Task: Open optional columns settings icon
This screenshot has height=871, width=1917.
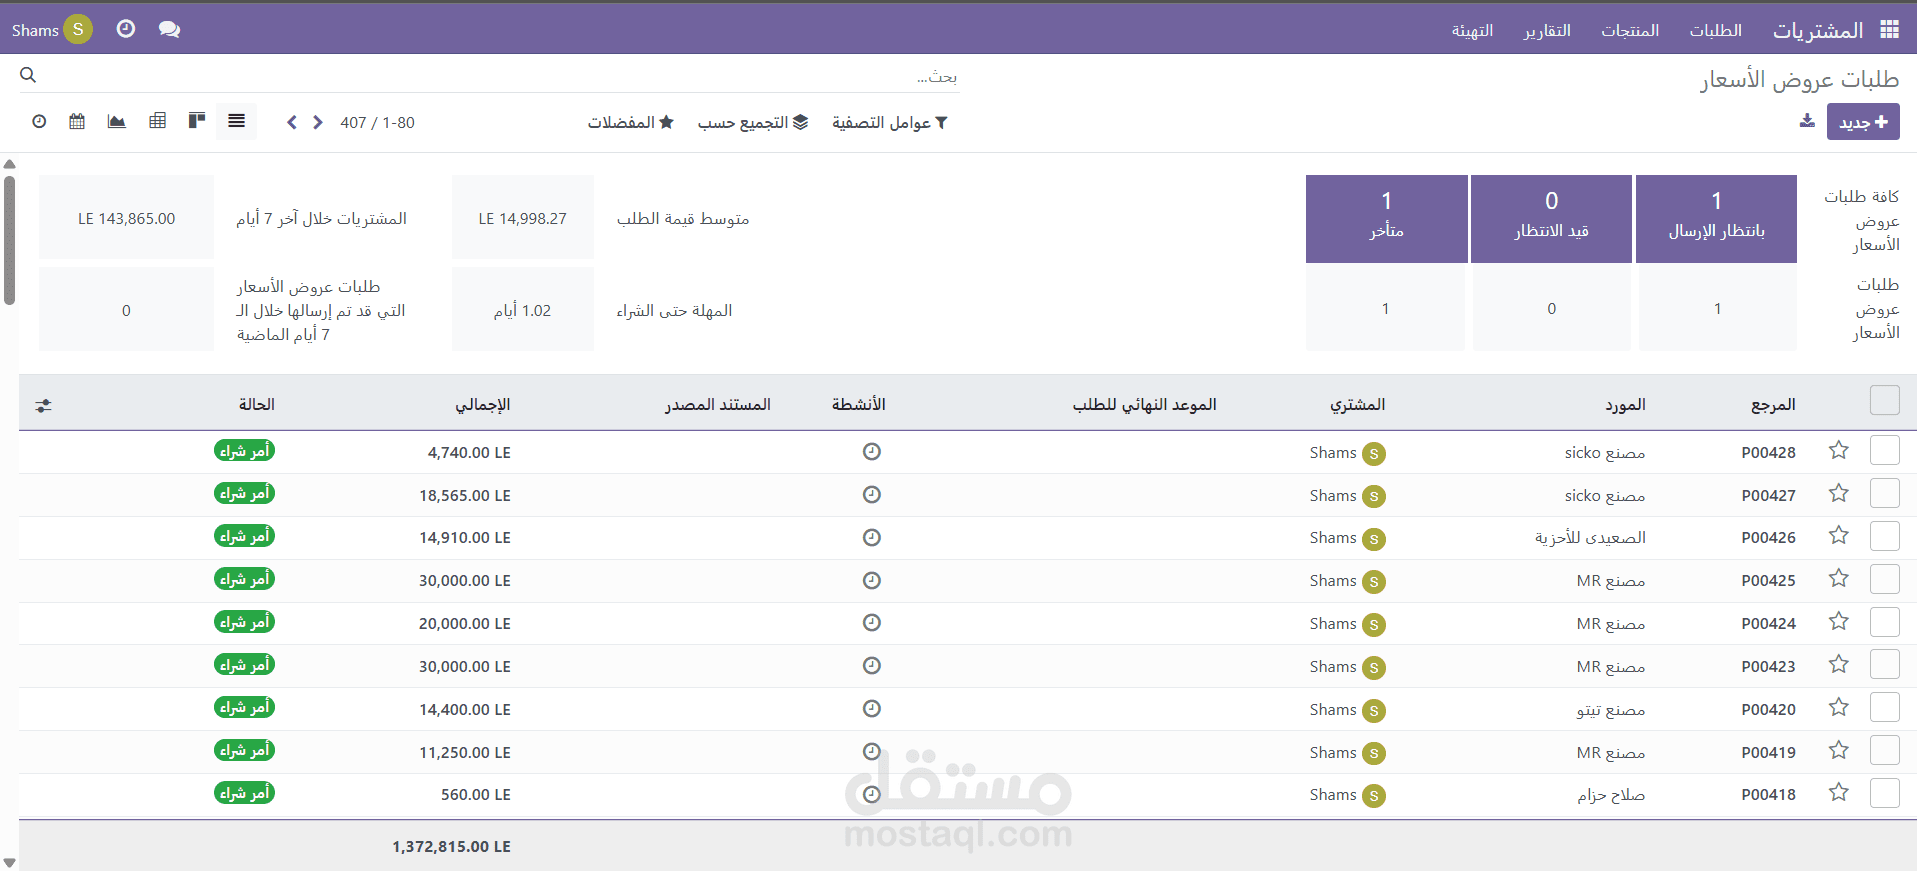Action: (43, 405)
